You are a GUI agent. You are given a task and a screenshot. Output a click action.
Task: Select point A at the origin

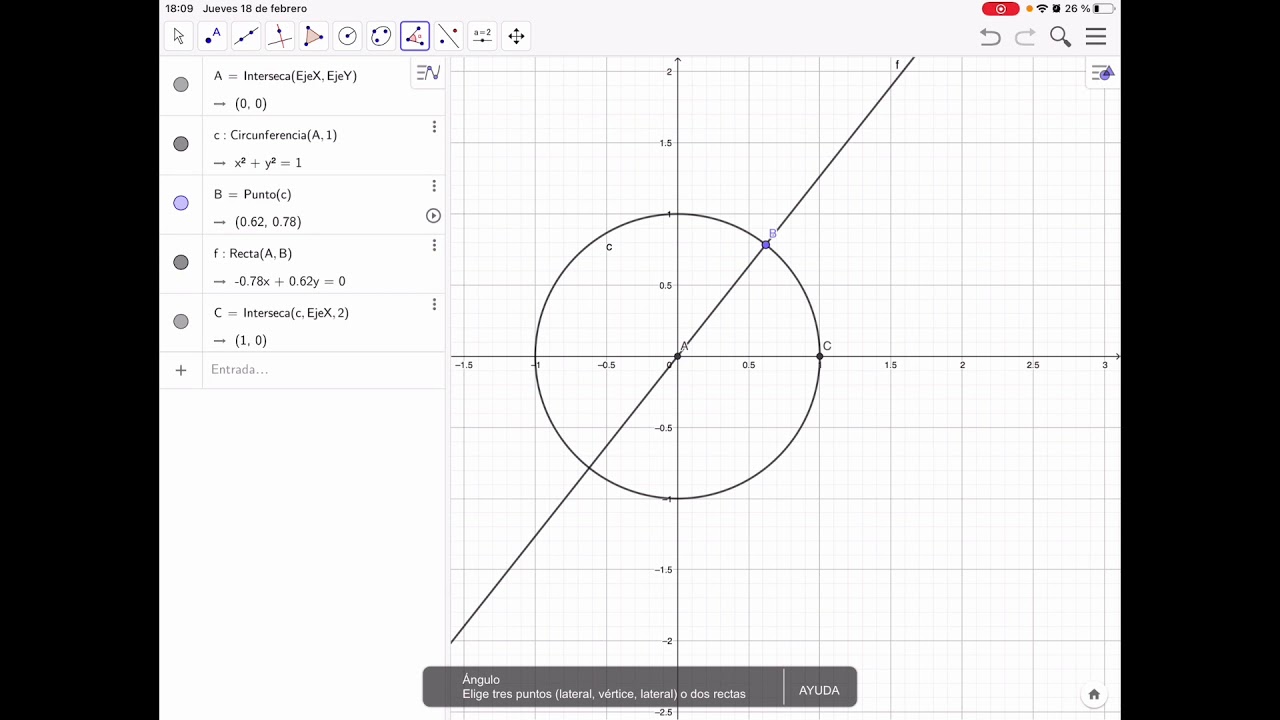[x=677, y=356]
